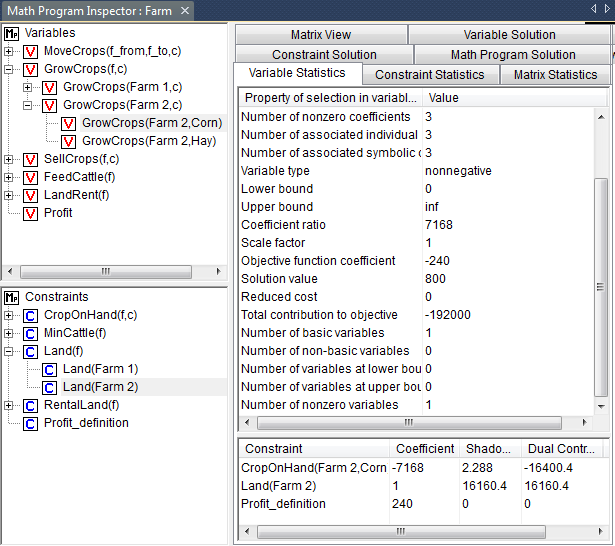Click the C icon beside Land(Farm 2)
Viewport: 615px width, 546px height.
[49, 388]
